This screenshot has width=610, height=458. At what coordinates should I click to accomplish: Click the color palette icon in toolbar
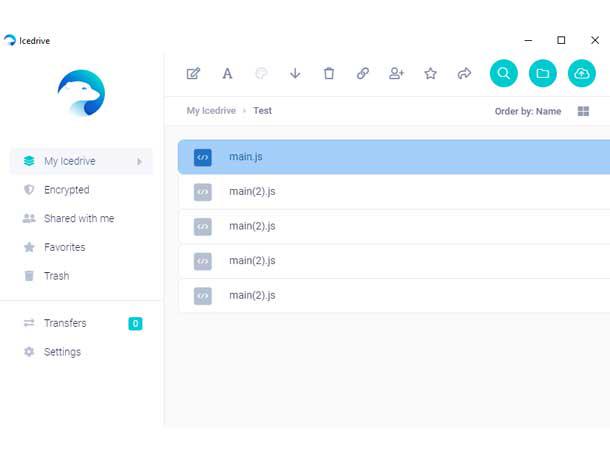coord(261,73)
